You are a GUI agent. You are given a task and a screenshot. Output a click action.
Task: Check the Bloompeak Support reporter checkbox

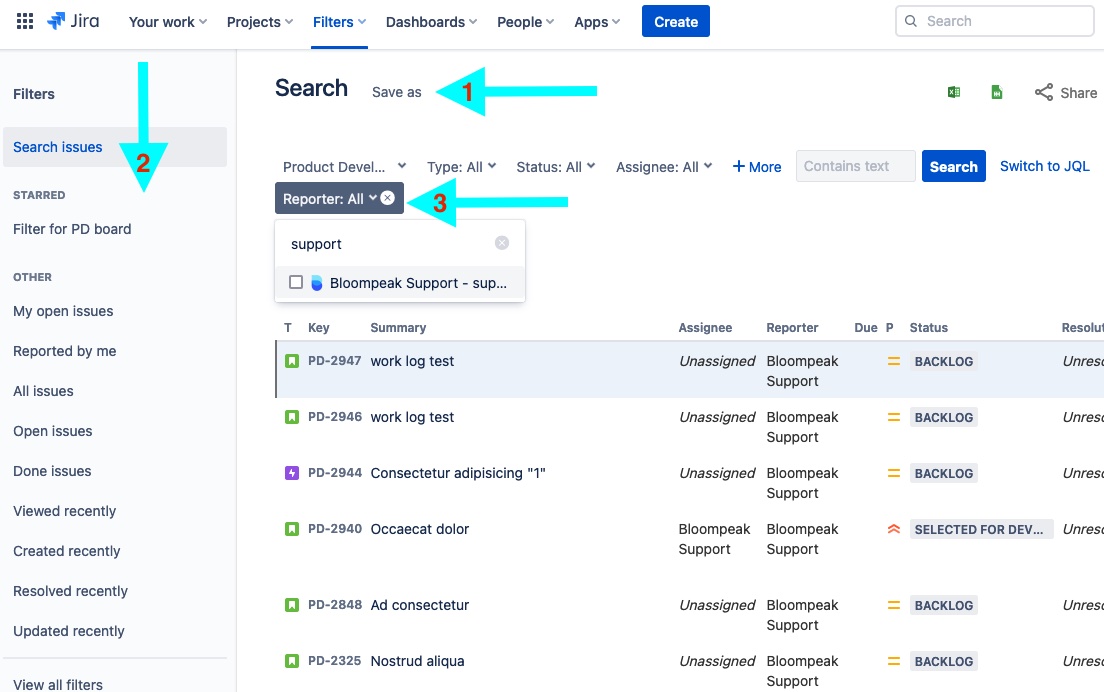(296, 282)
